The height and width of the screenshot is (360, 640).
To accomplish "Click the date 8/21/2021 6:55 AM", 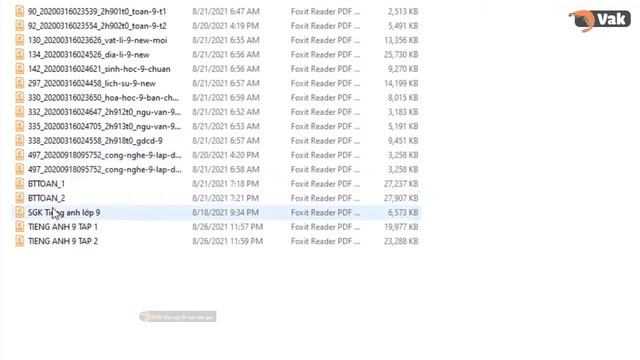I will point(226,40).
